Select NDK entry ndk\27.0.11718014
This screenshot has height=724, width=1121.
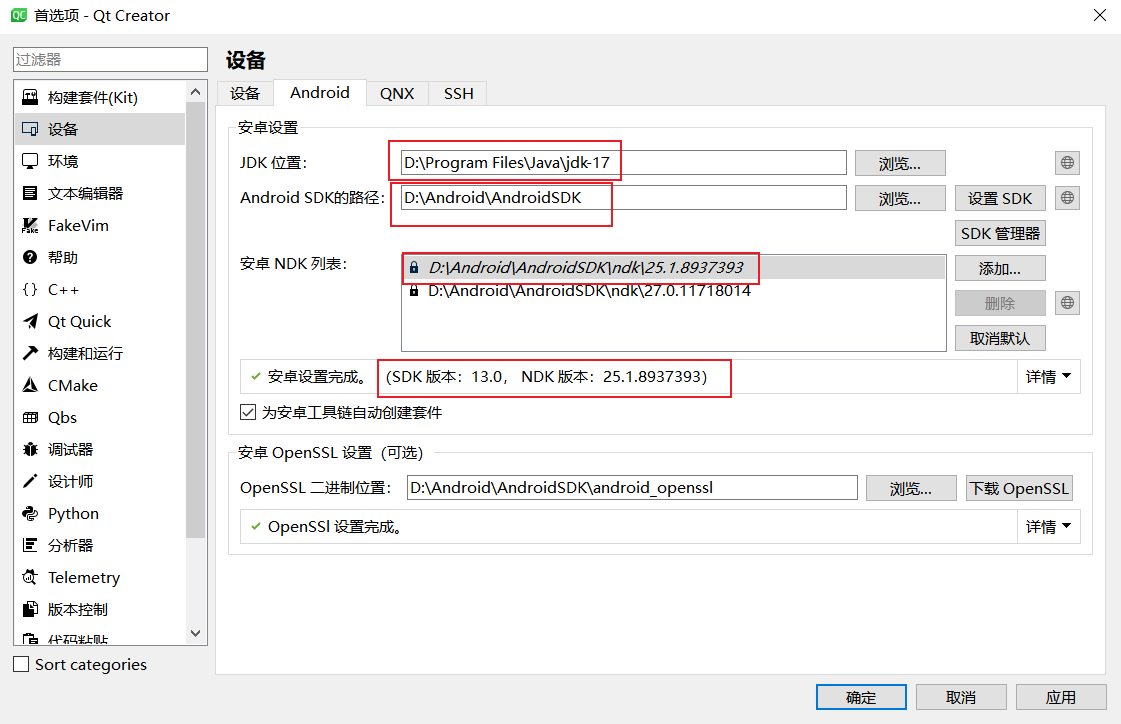point(673,291)
